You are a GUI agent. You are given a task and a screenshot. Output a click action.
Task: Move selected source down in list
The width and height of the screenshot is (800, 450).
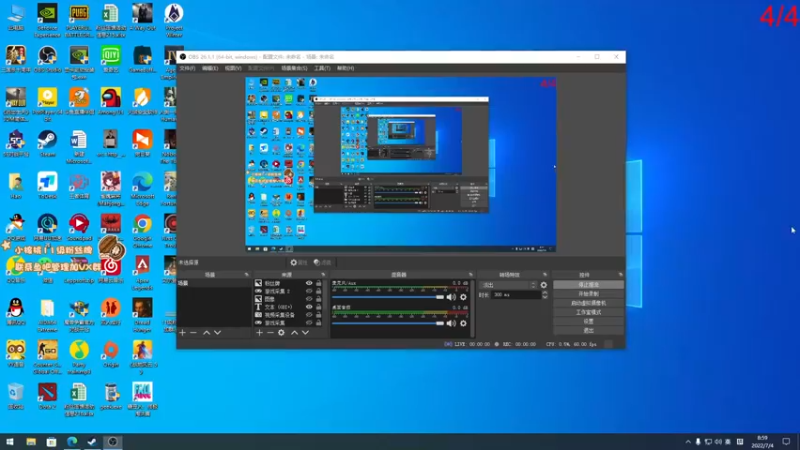(x=305, y=333)
